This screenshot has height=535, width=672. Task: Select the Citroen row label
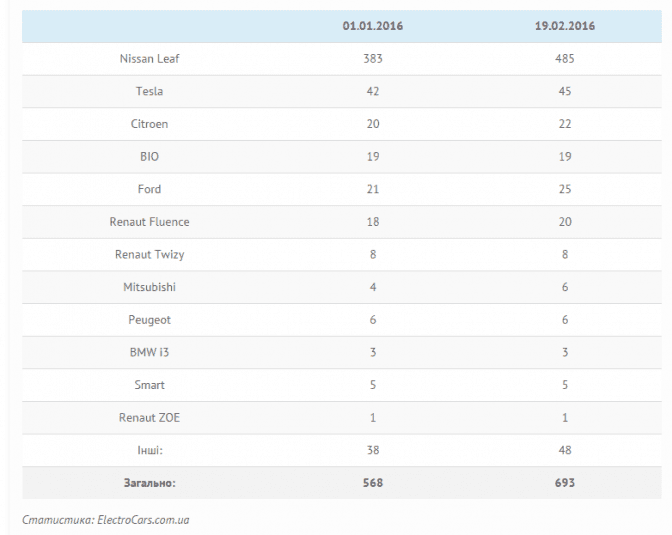[149, 124]
